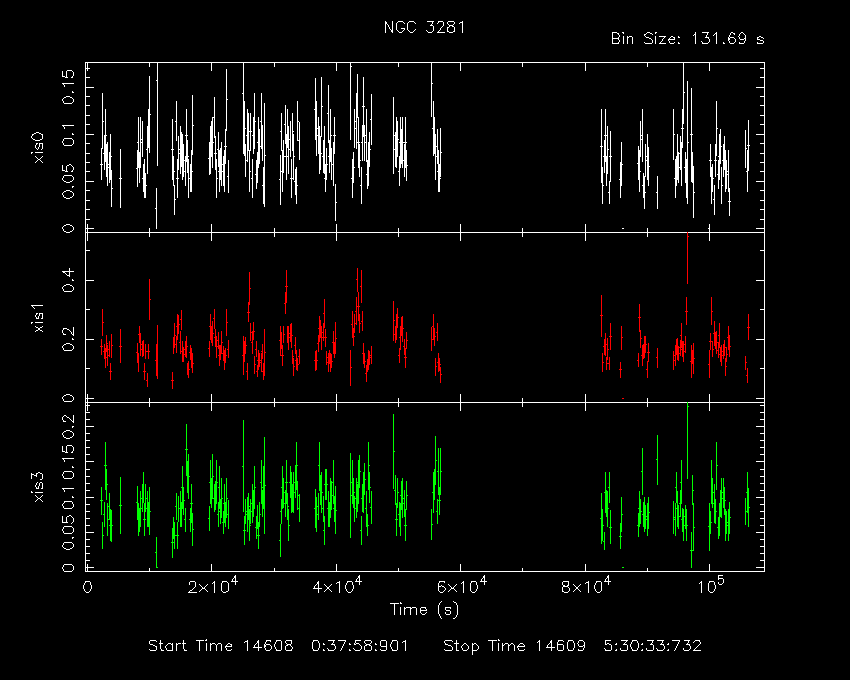Screen dimensions: 850x680
Task: Click the plot title NGC 3281
Action: click(424, 27)
